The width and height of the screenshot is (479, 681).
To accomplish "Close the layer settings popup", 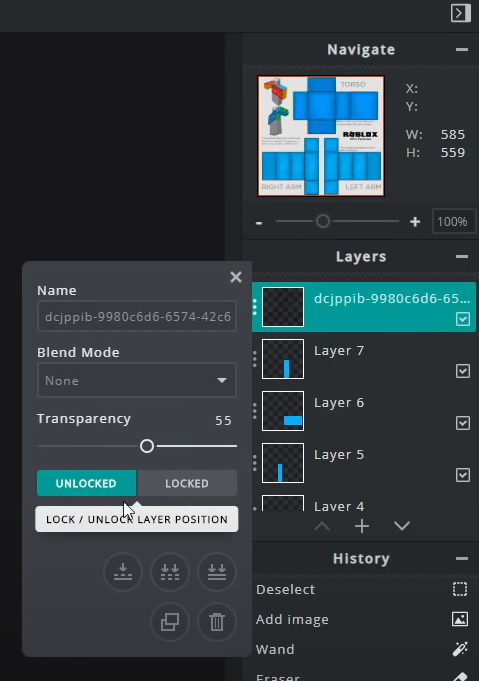I will click(236, 277).
